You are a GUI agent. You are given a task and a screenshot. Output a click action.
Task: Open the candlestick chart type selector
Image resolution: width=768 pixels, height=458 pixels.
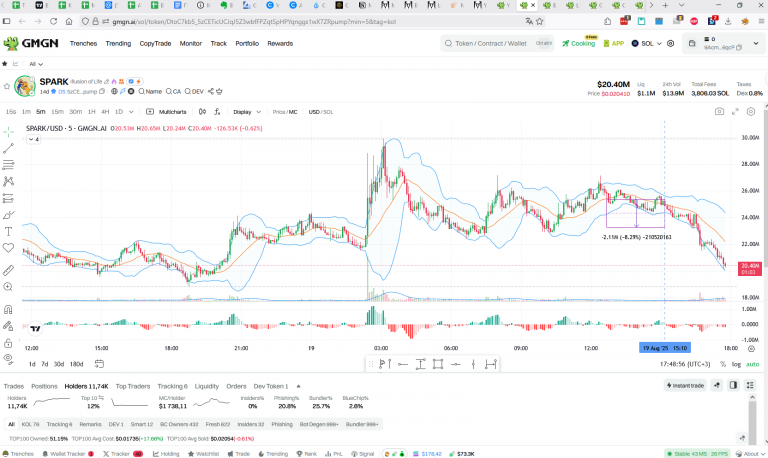click(x=202, y=112)
